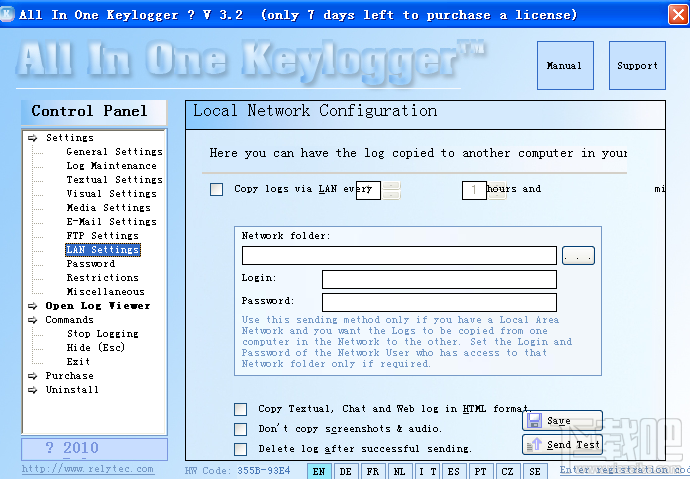Screen dimensions: 690x479
Task: Click the arrow icon beside Settings
Action: click(x=33, y=138)
